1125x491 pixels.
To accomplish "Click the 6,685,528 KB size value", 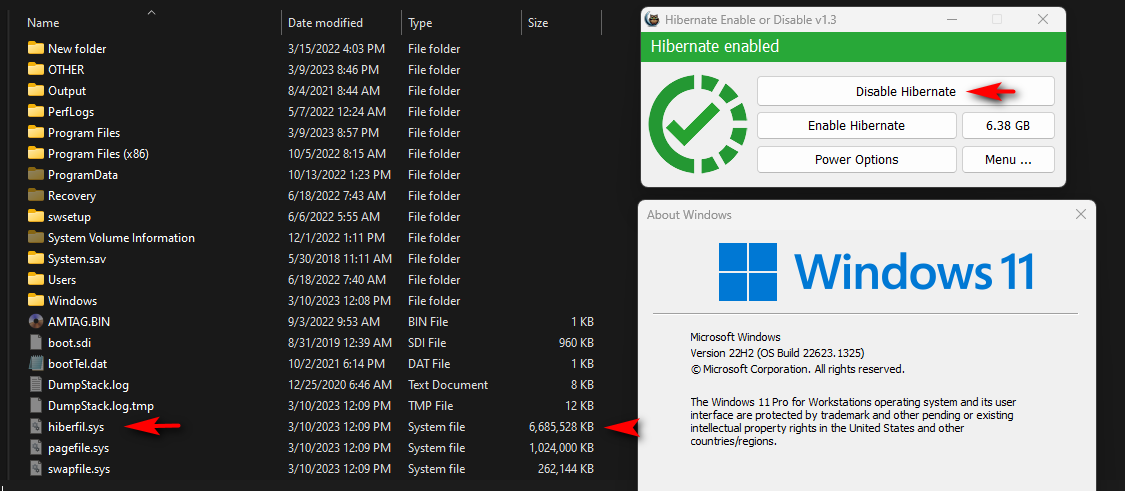I will [x=561, y=426].
